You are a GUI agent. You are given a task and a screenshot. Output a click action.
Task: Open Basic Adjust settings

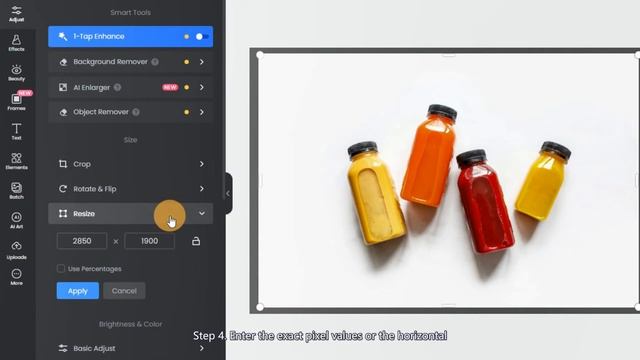point(130,349)
